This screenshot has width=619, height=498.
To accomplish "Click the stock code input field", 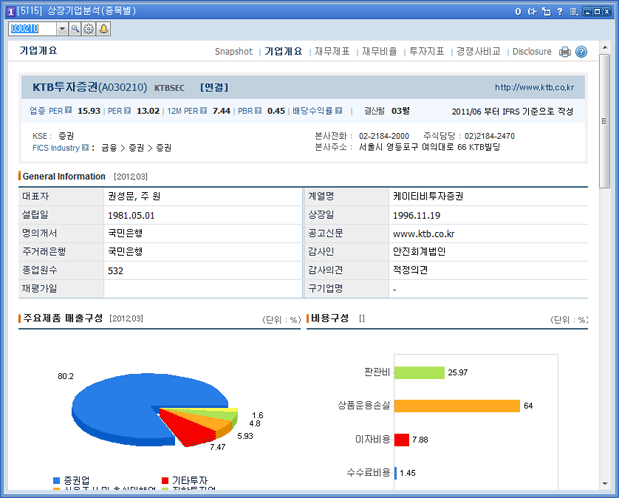I will (30, 29).
